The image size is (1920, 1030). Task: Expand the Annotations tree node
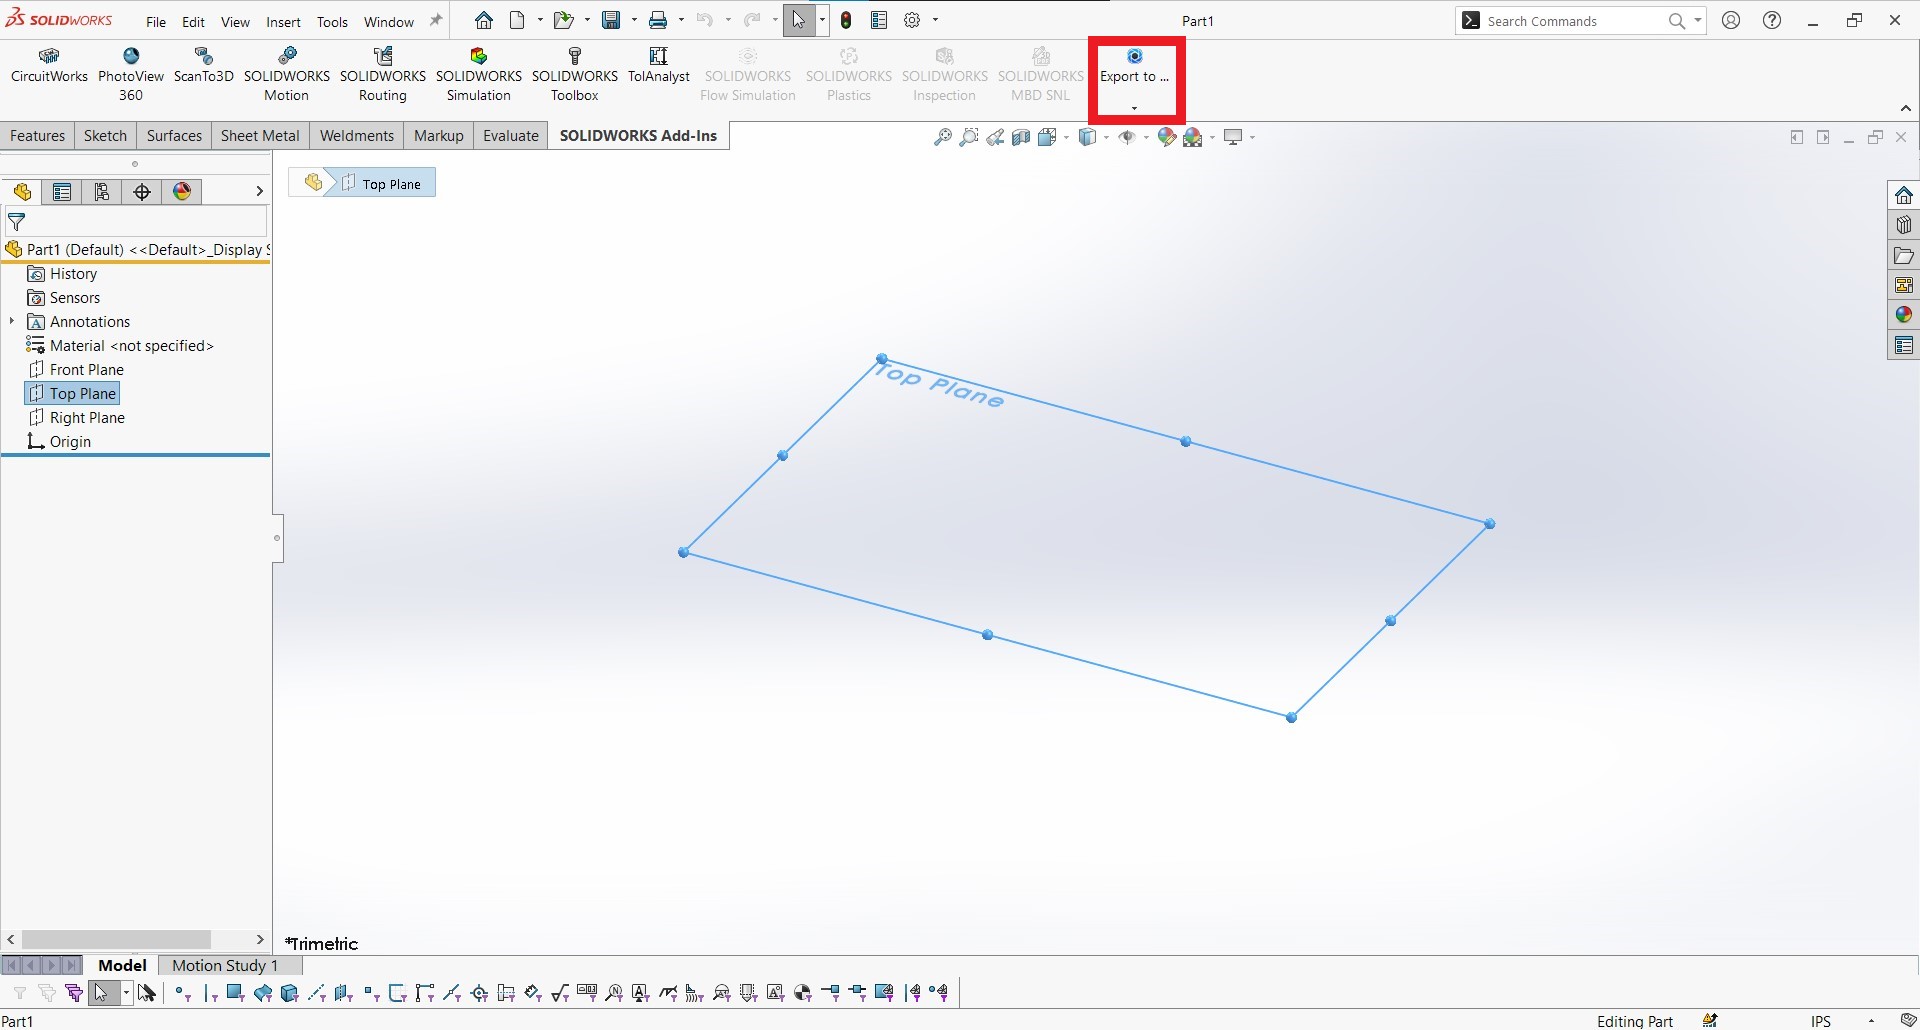coord(12,321)
